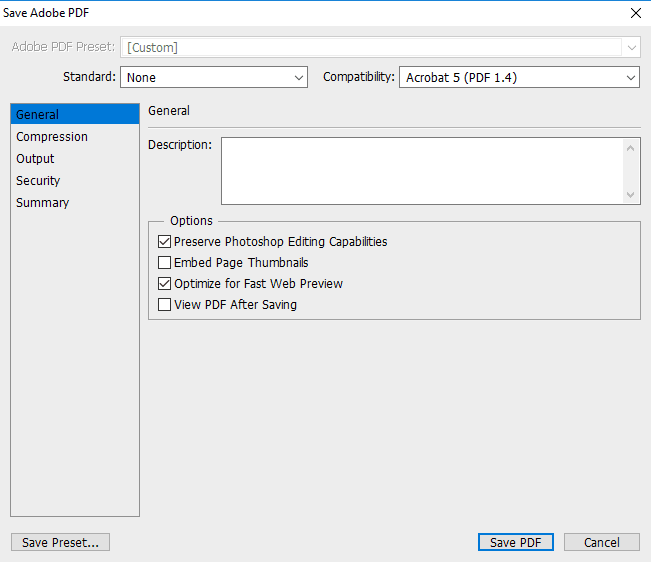
Task: Select the General section
Action: point(75,114)
